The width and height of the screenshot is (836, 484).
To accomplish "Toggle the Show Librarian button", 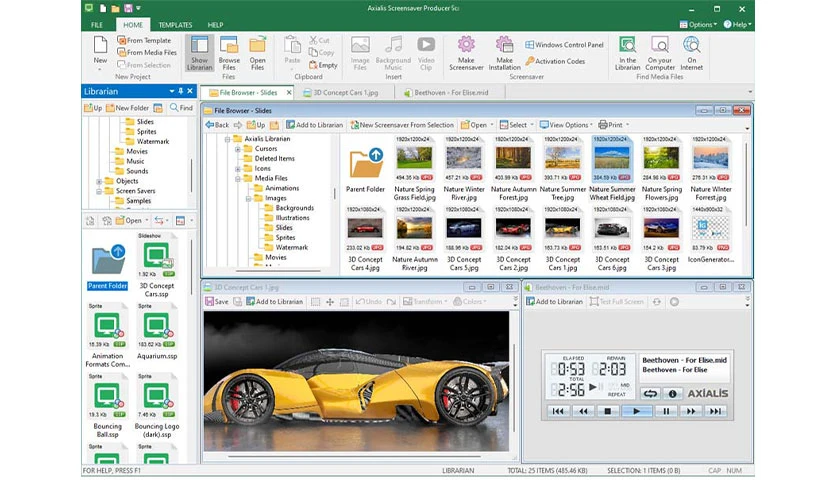I will (199, 53).
